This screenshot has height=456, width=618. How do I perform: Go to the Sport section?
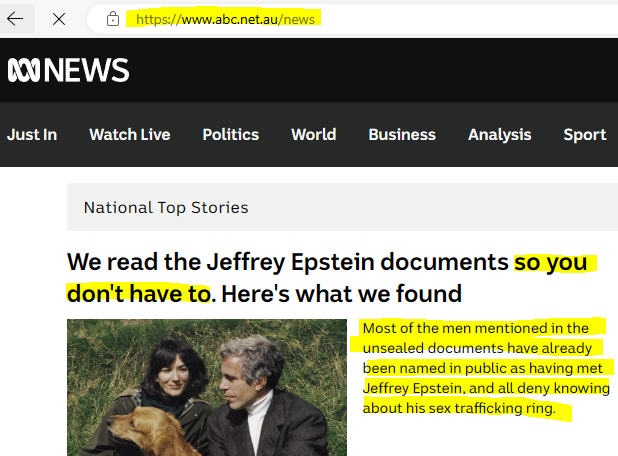(x=584, y=135)
